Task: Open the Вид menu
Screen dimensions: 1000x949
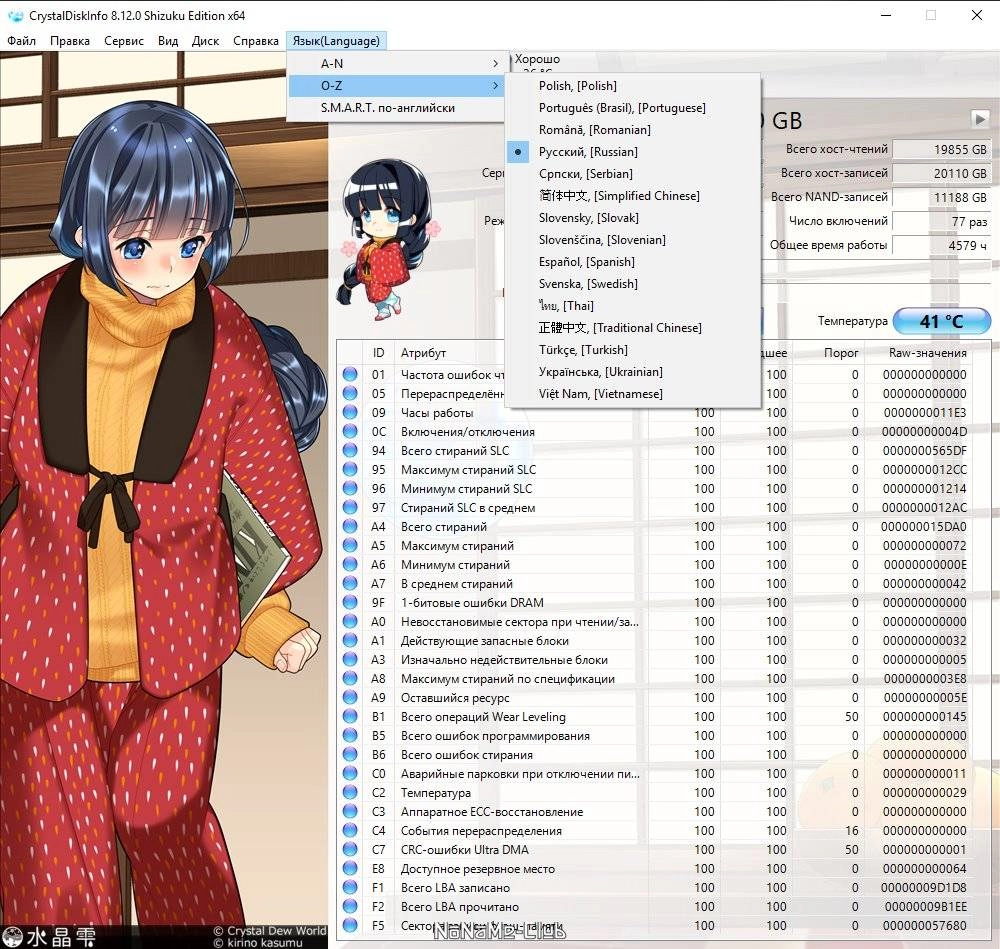Action: point(168,41)
